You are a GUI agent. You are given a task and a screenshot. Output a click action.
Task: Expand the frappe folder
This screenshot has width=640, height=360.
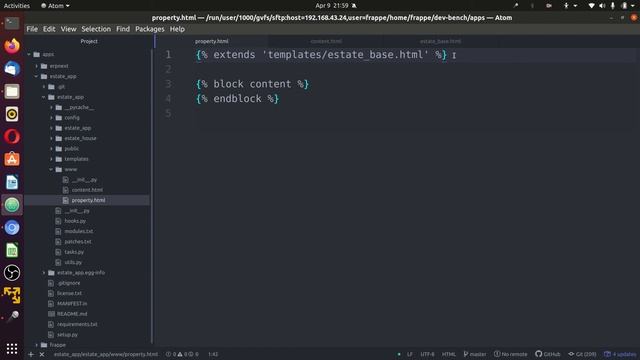coord(37,345)
